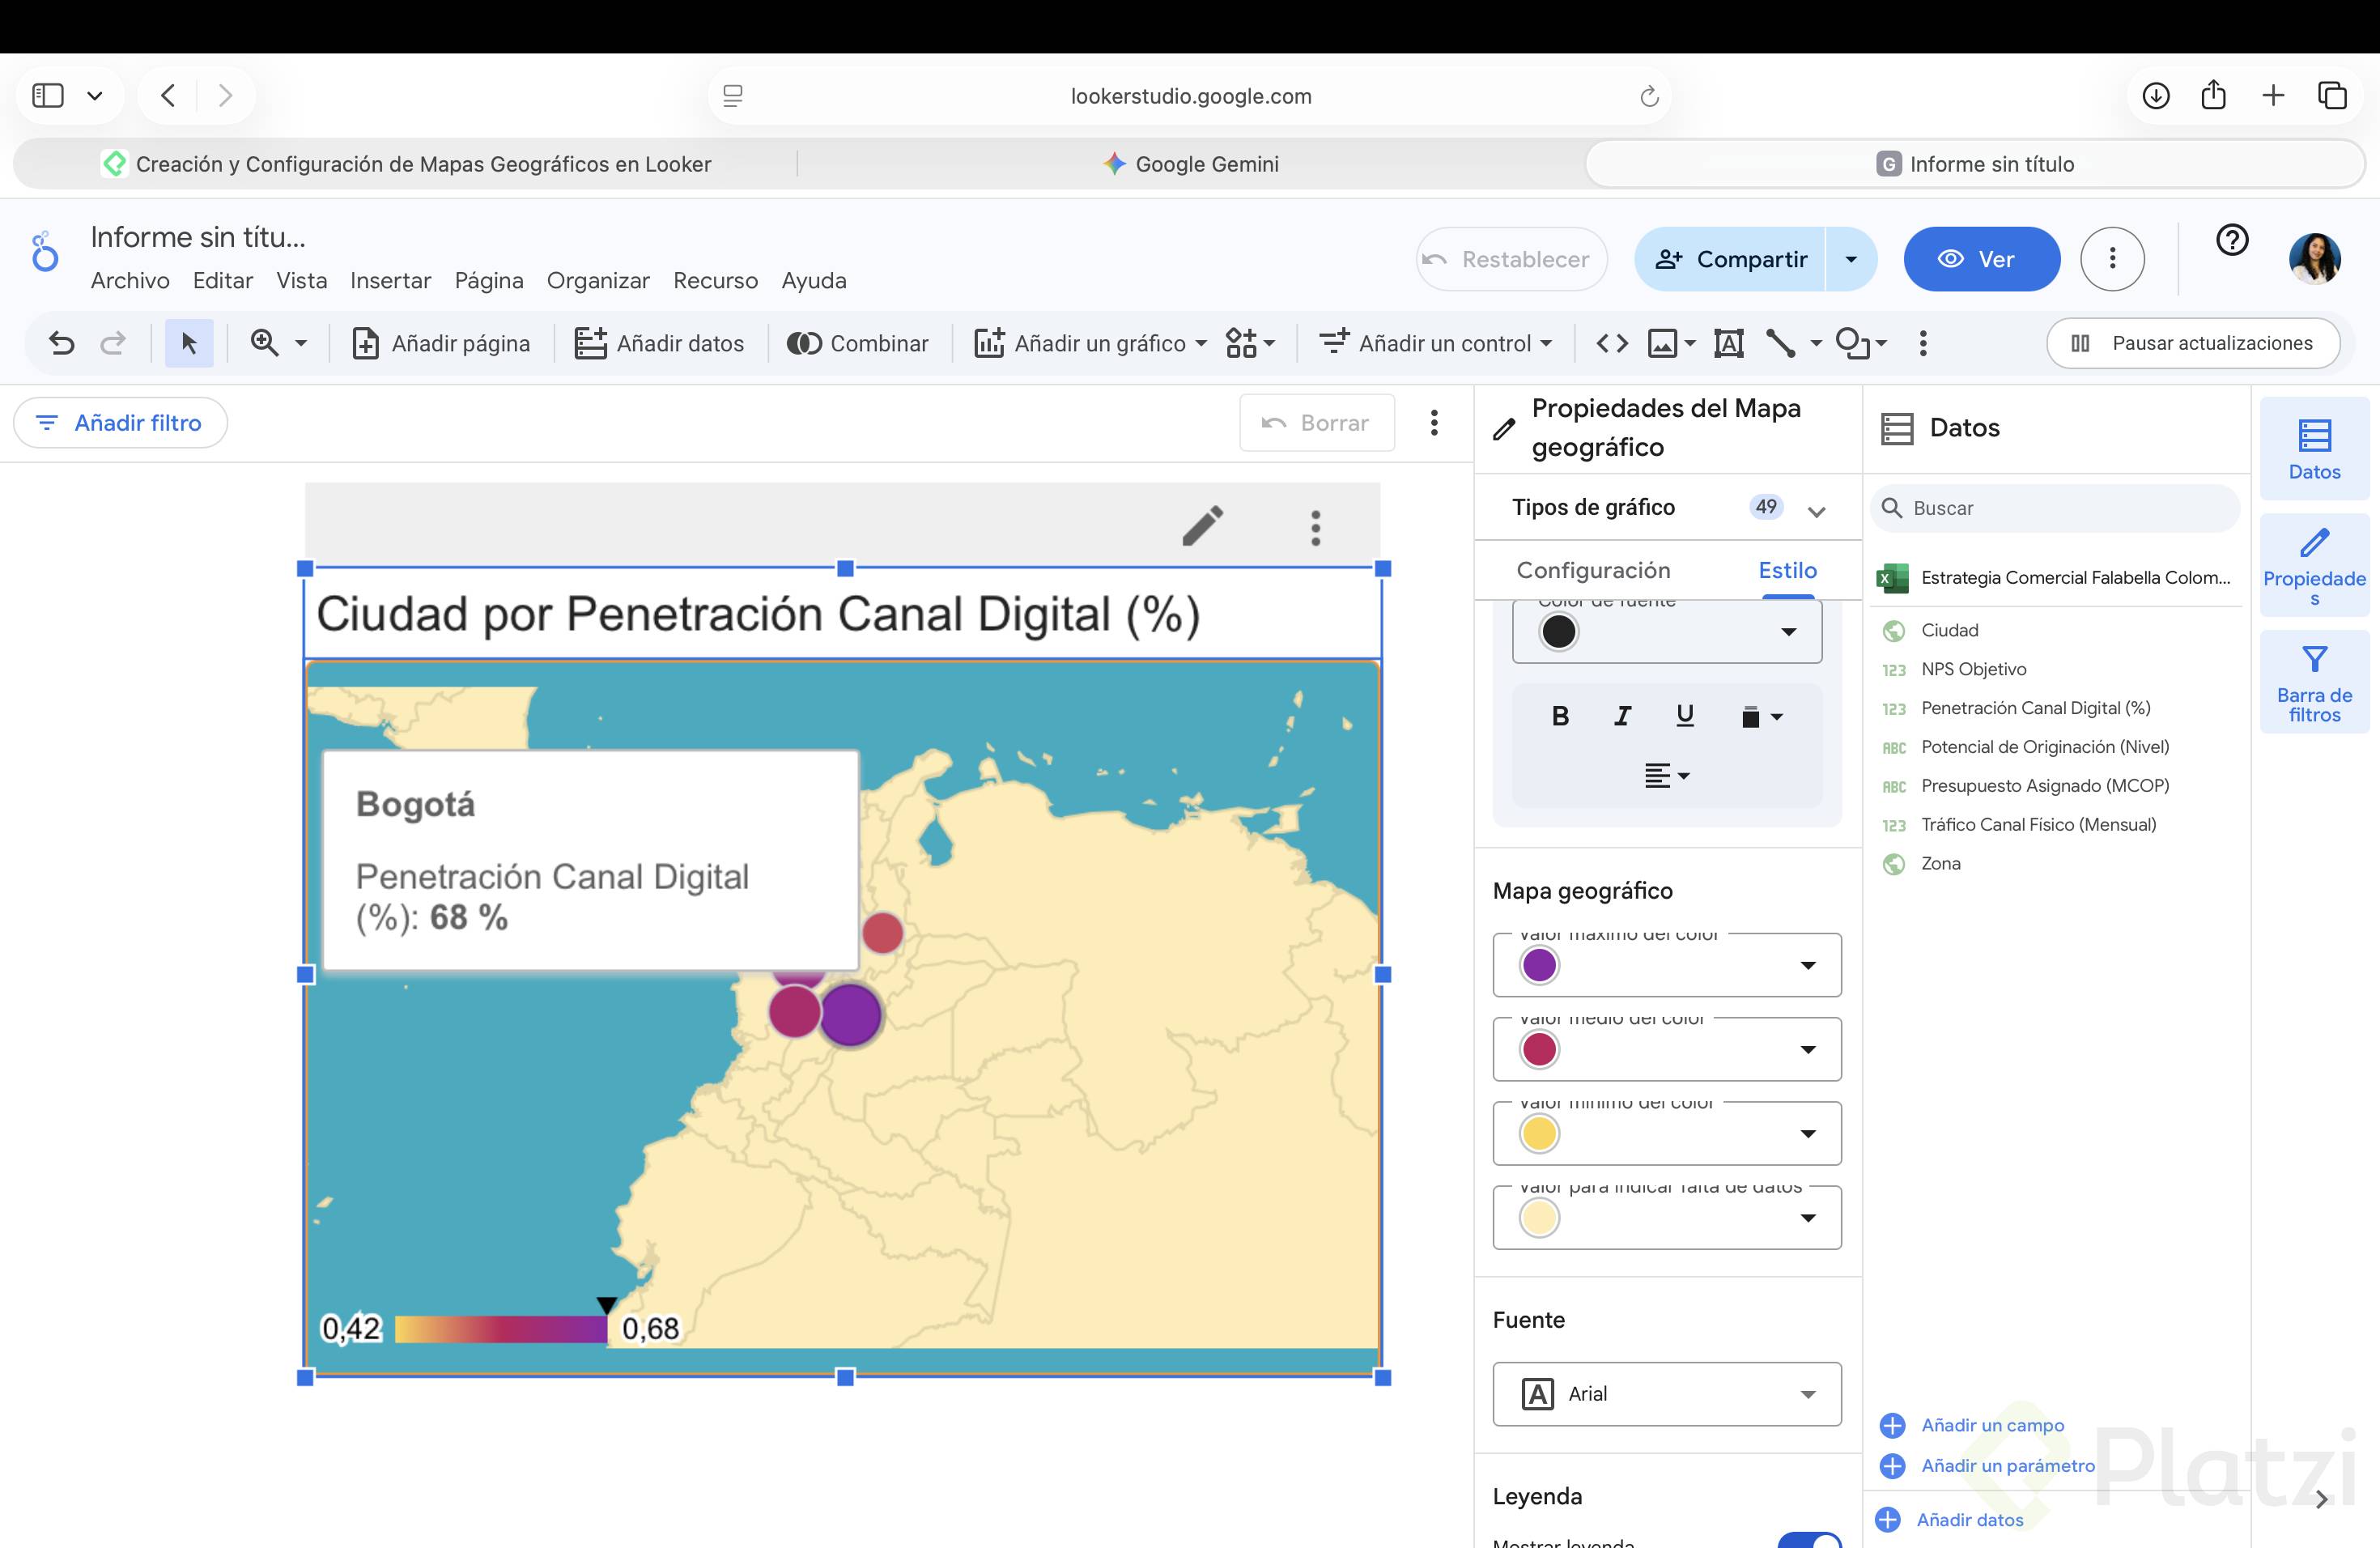This screenshot has height=1548, width=2380.
Task: Click the undo arrow in toolbar
Action: pos(62,343)
